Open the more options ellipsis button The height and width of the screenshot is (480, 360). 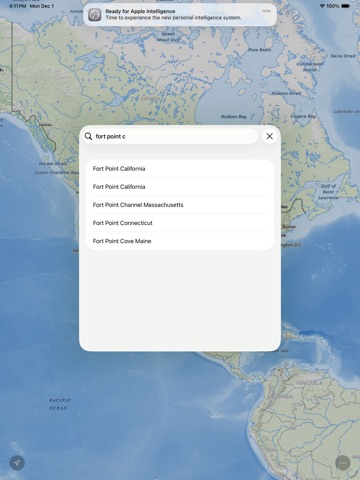[343, 463]
